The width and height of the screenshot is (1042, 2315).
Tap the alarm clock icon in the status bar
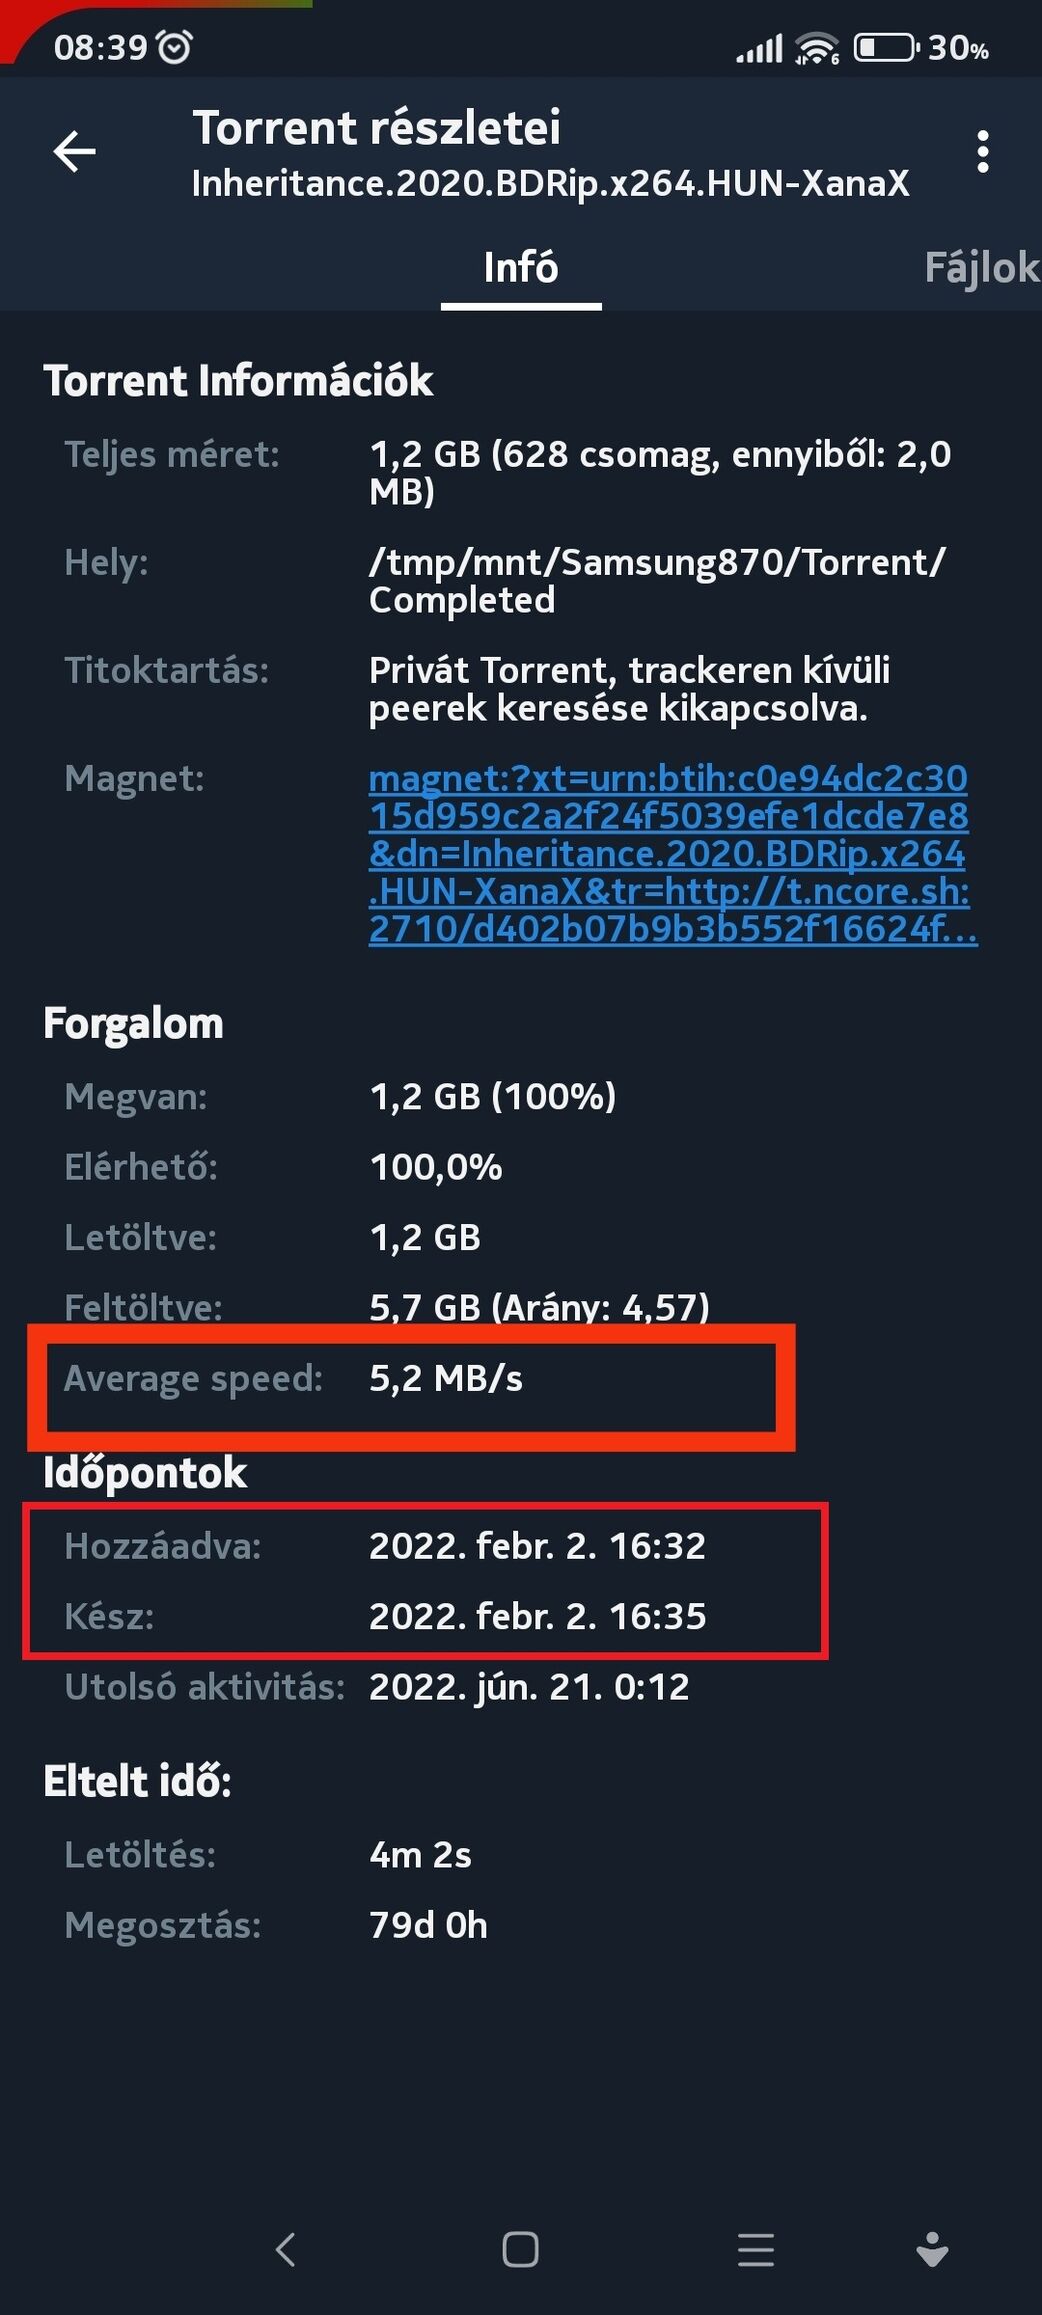coord(176,47)
